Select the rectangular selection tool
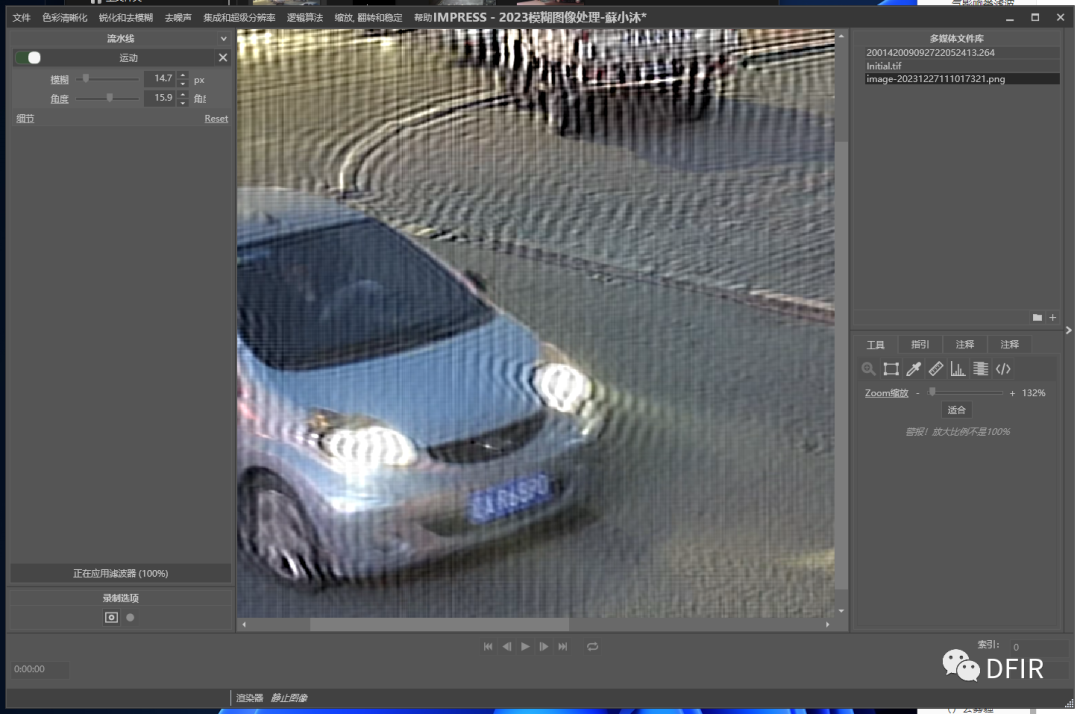The image size is (1080, 714). click(891, 369)
